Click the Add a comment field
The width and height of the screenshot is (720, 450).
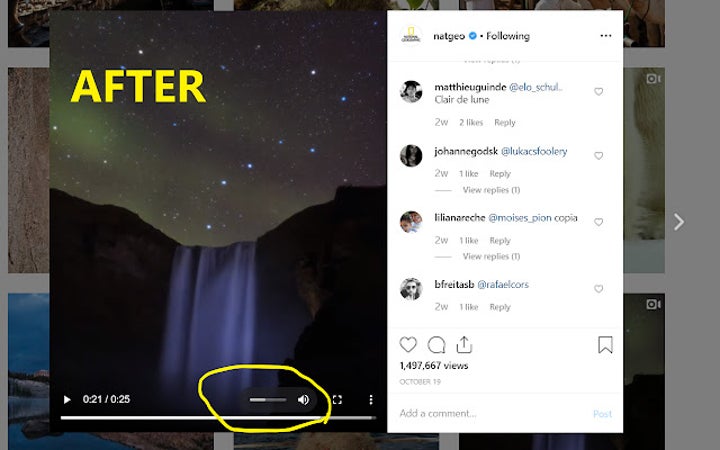[x=480, y=413]
